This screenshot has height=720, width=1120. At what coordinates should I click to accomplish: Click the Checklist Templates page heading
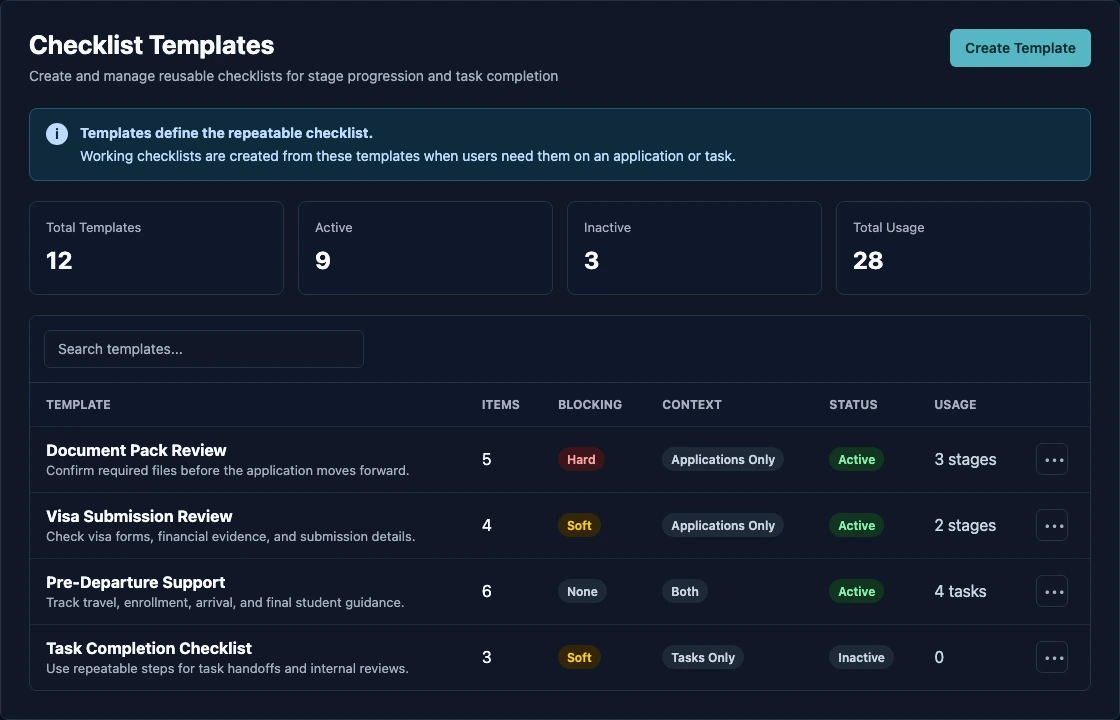coord(151,45)
